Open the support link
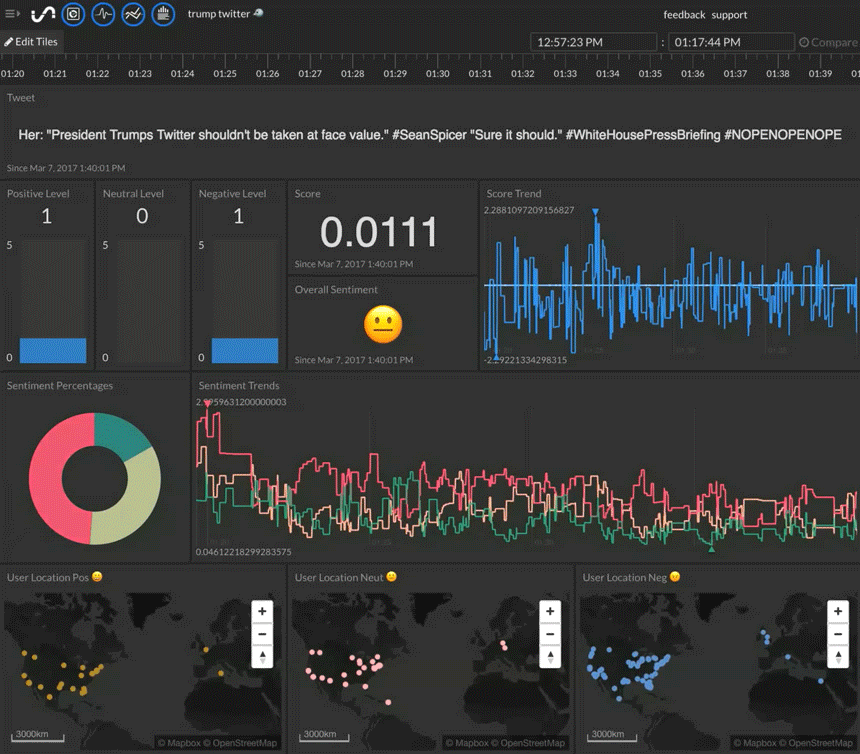Screen dimensions: 860x754 point(729,15)
